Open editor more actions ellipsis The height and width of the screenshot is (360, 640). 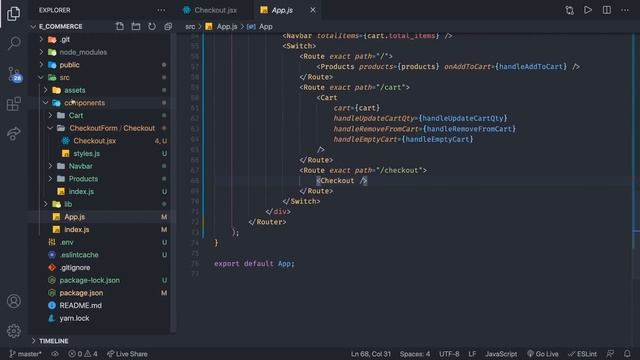pos(625,10)
